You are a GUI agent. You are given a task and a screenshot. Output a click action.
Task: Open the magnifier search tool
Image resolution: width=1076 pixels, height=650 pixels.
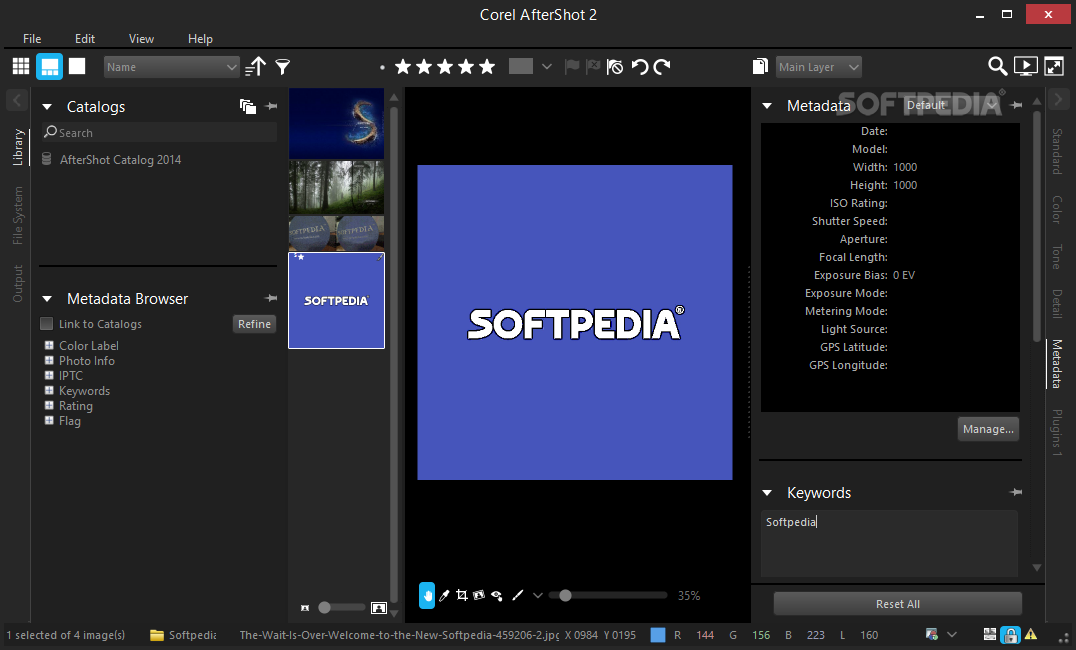(x=997, y=66)
